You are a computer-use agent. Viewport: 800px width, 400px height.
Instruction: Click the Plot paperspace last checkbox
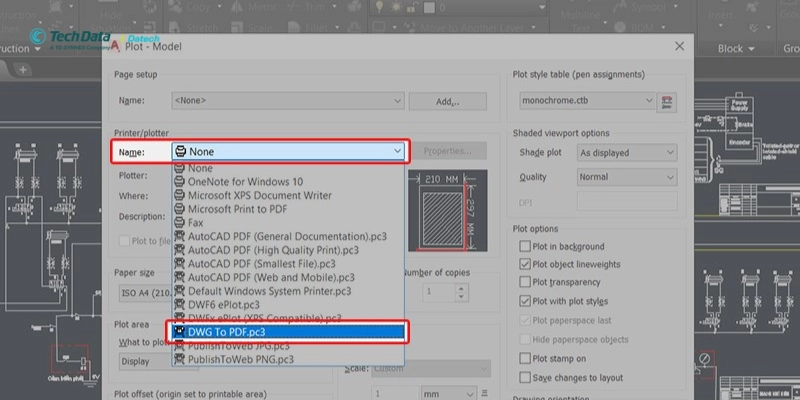point(524,320)
